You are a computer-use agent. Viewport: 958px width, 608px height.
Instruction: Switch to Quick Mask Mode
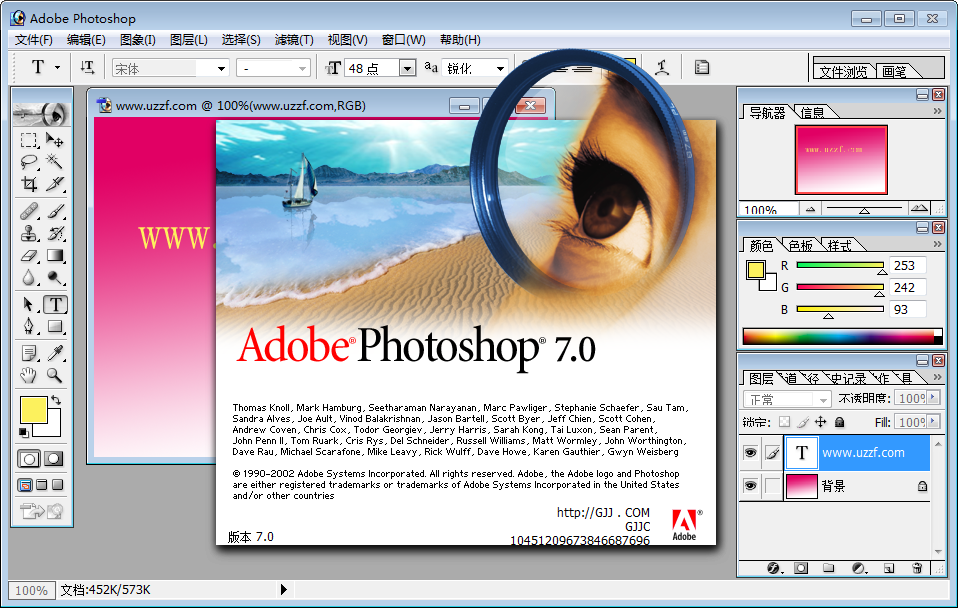[54, 459]
